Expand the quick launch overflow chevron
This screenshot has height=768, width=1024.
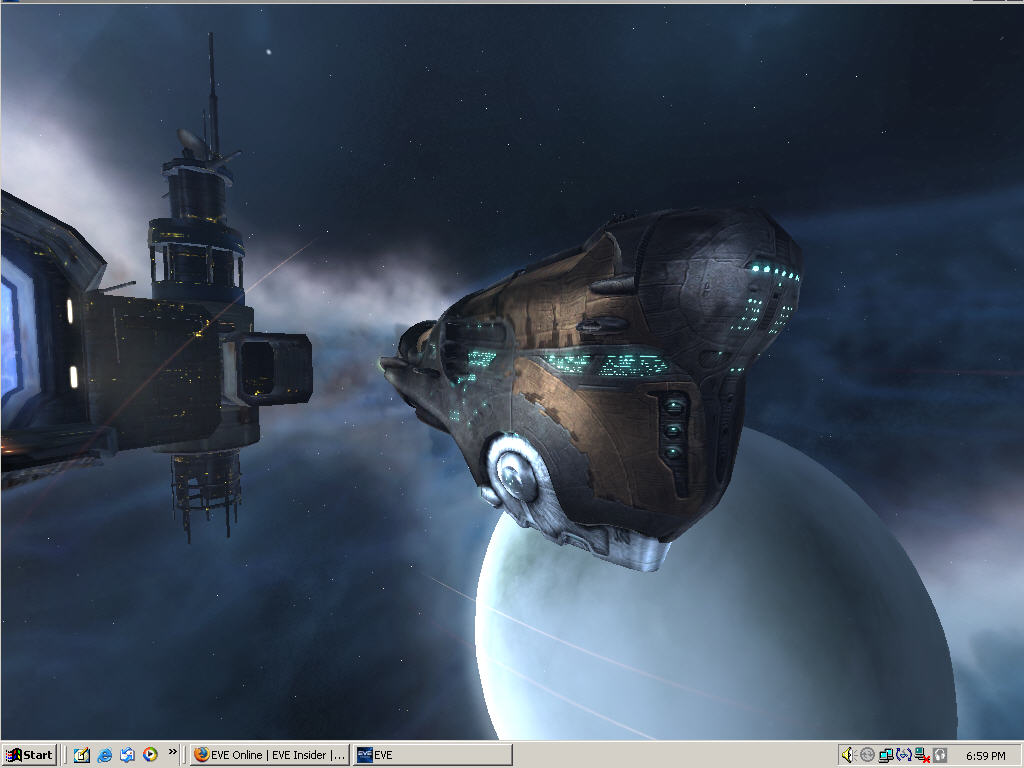[x=172, y=752]
